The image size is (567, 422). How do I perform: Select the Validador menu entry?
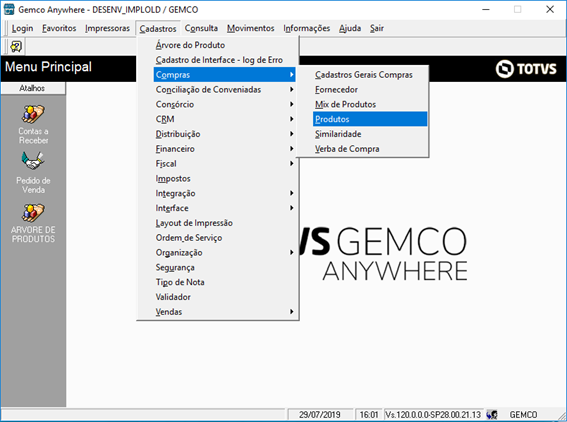[x=224, y=297]
